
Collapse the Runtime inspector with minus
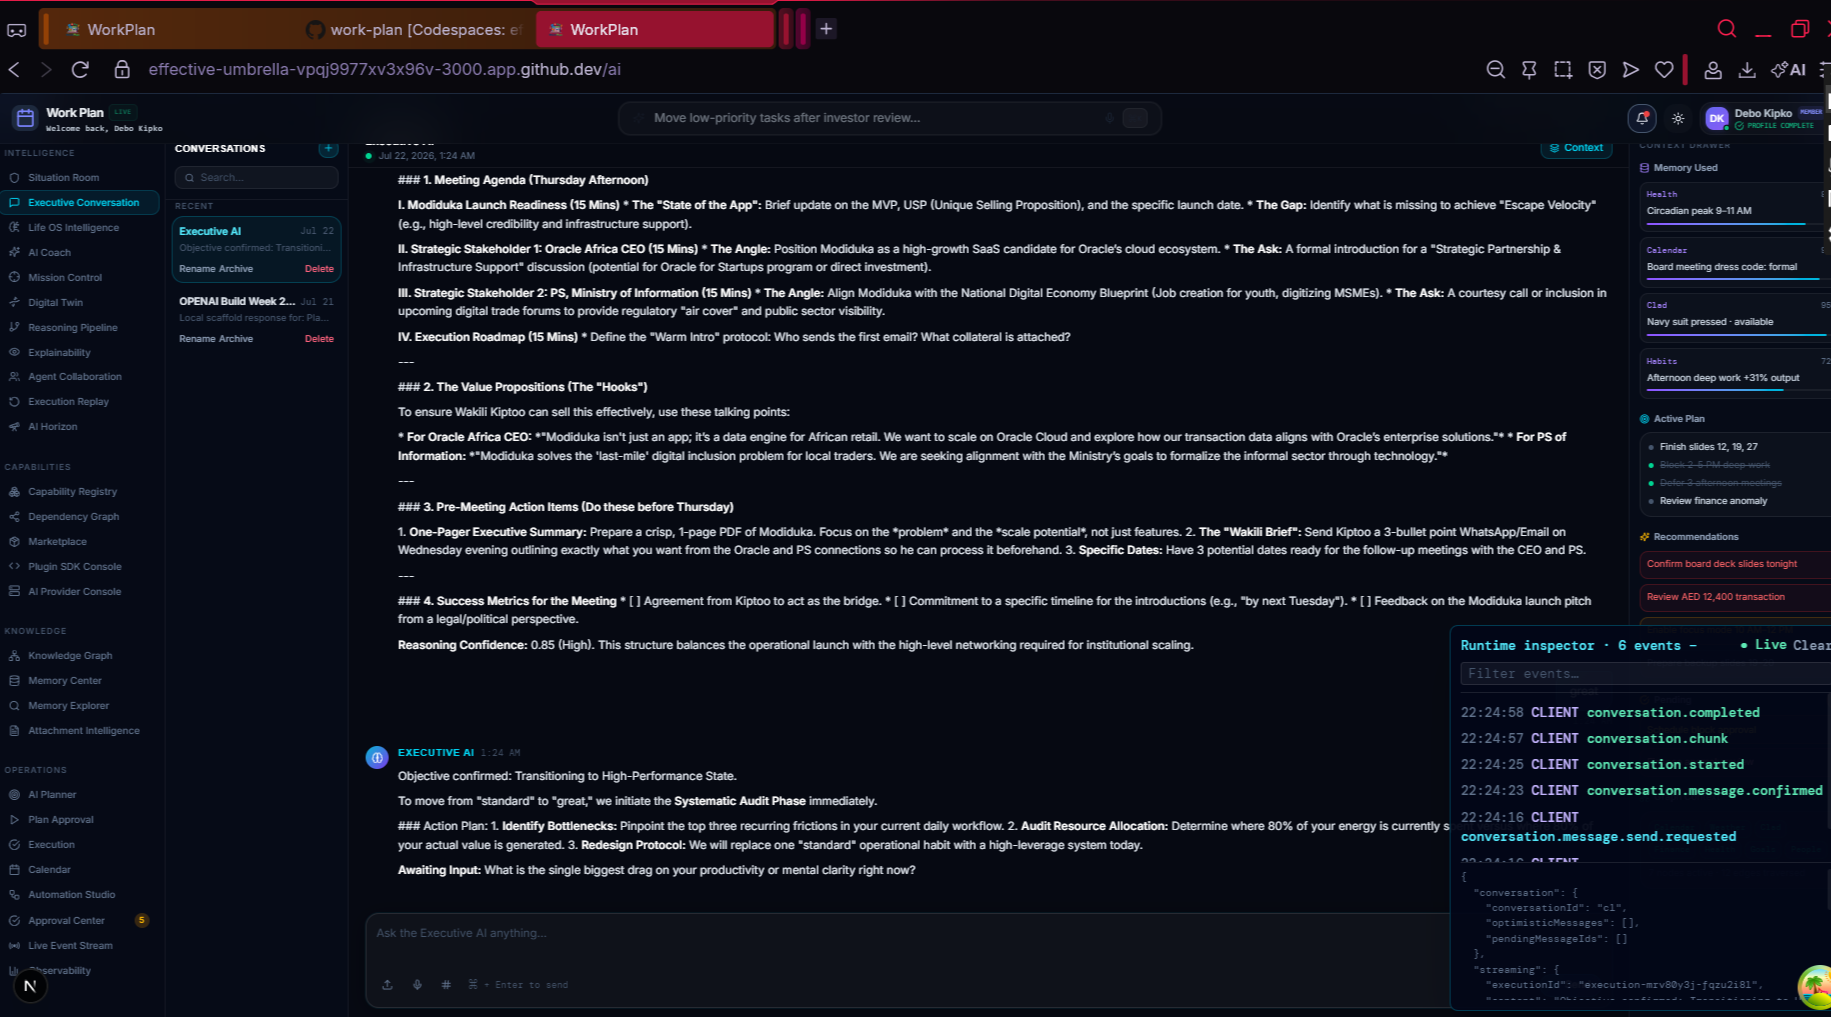[x=1693, y=646]
